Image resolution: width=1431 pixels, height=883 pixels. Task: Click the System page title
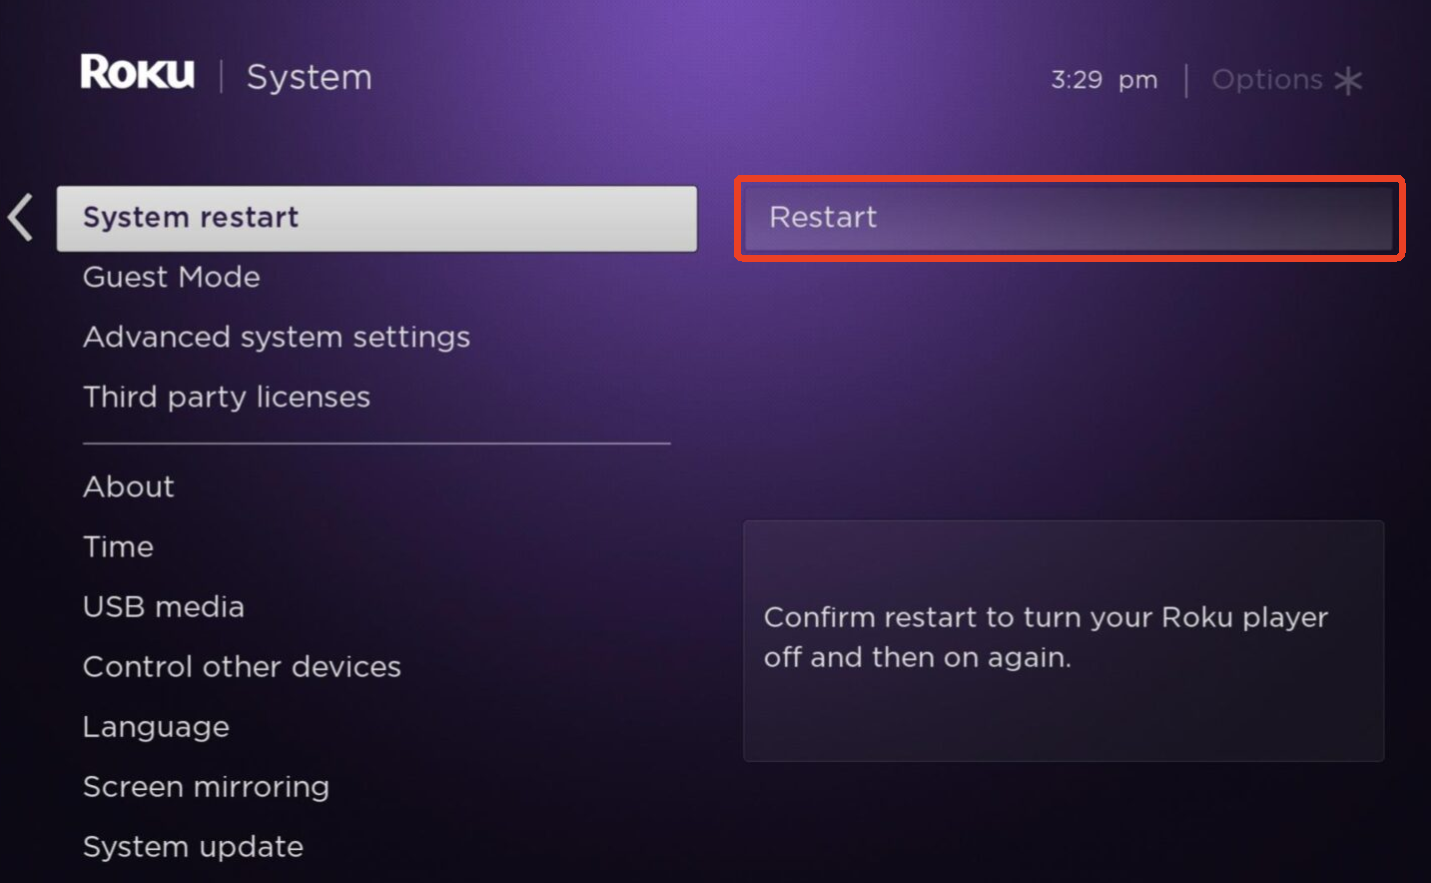[309, 77]
